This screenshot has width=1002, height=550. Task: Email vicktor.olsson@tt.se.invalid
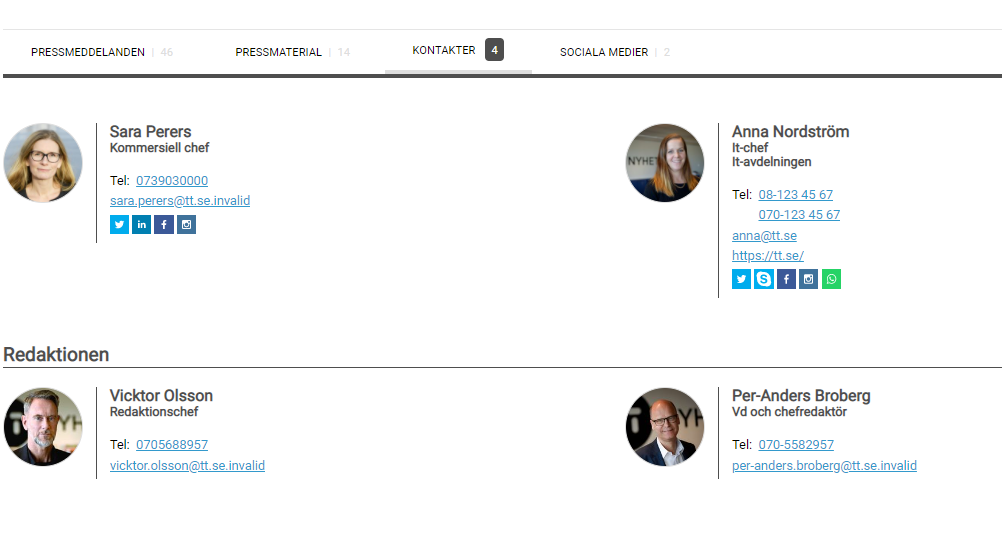click(187, 466)
